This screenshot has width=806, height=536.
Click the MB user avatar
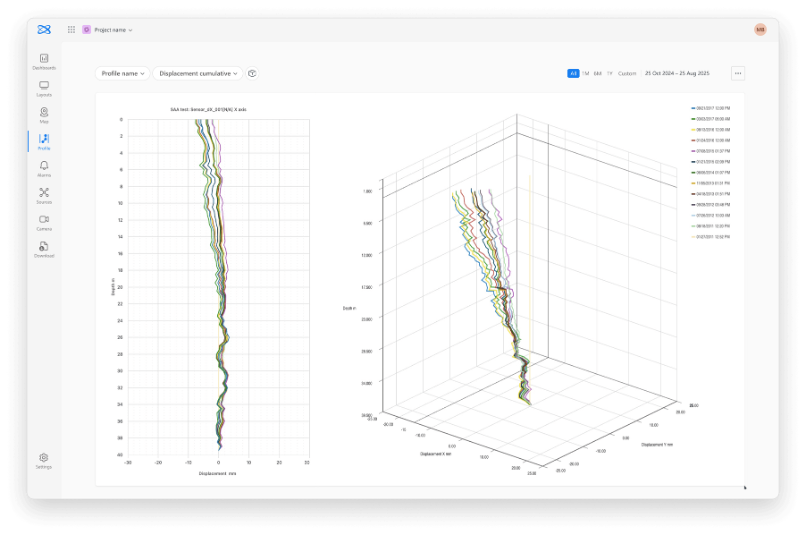coord(760,30)
